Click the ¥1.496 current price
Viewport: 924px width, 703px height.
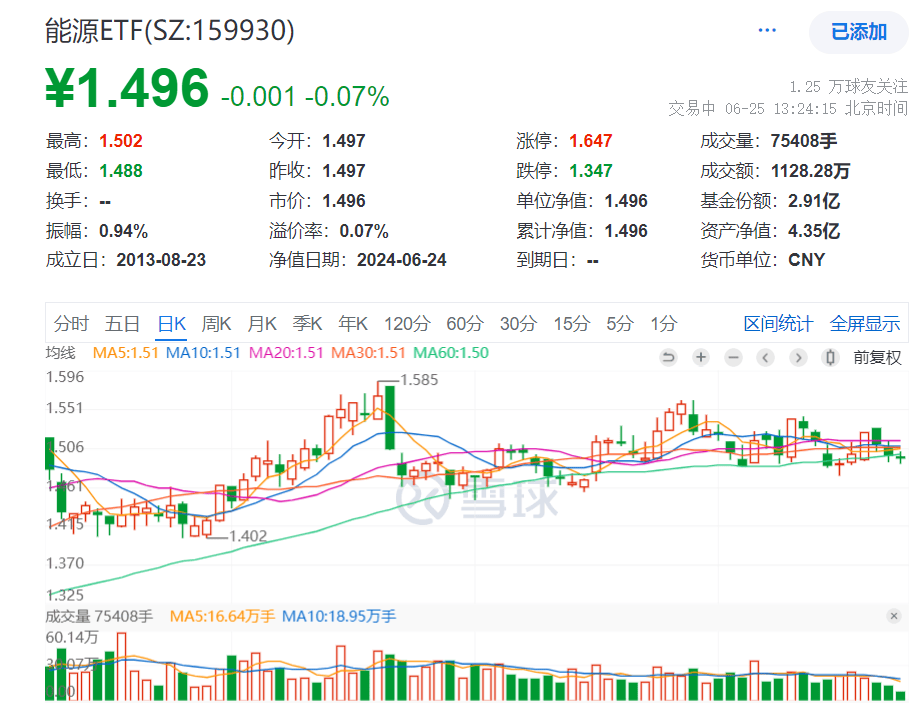point(127,88)
